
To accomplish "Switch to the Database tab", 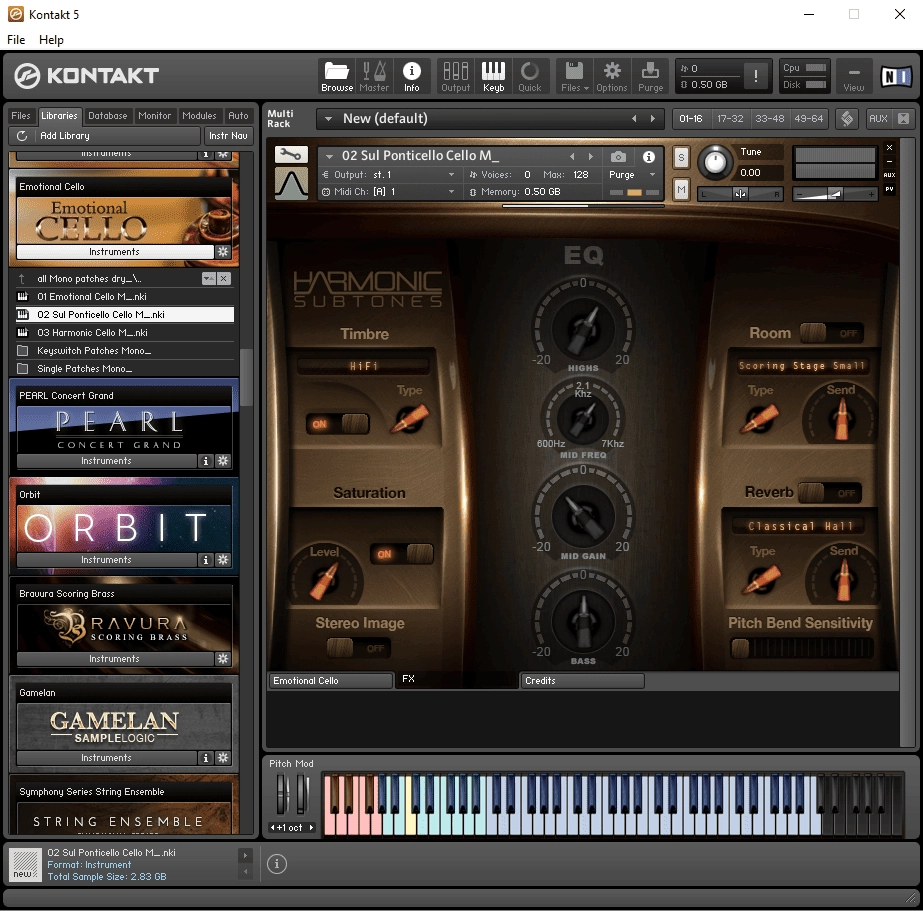I will click(x=108, y=116).
